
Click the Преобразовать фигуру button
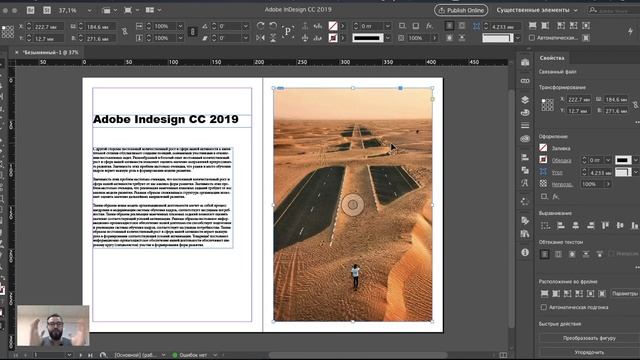point(589,338)
